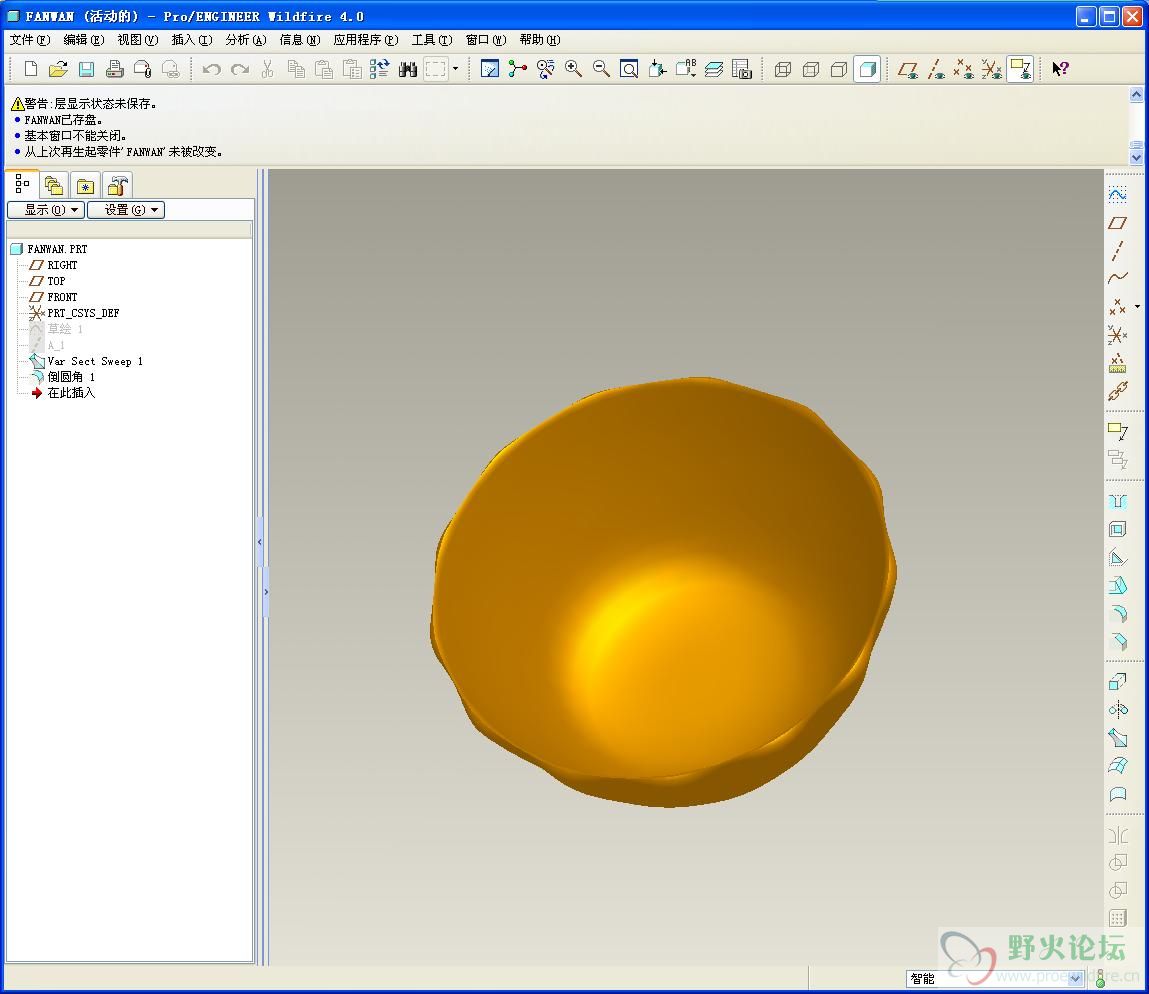
Task: Open the 视图(V) menu
Action: (138, 40)
